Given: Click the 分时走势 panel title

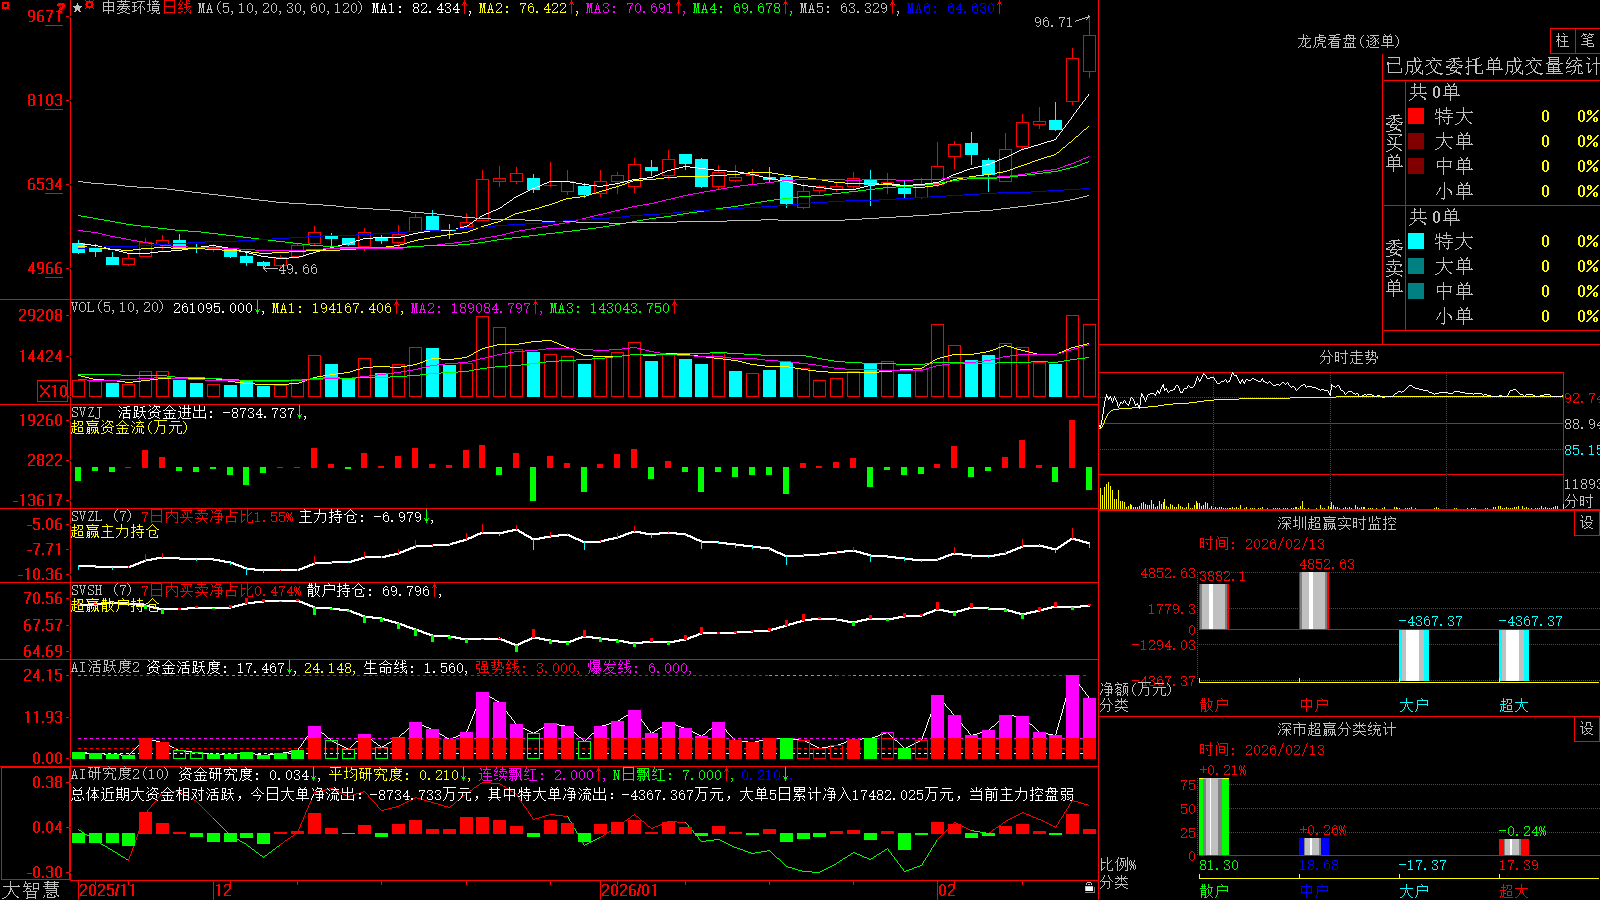Looking at the screenshot, I should coord(1348,357).
